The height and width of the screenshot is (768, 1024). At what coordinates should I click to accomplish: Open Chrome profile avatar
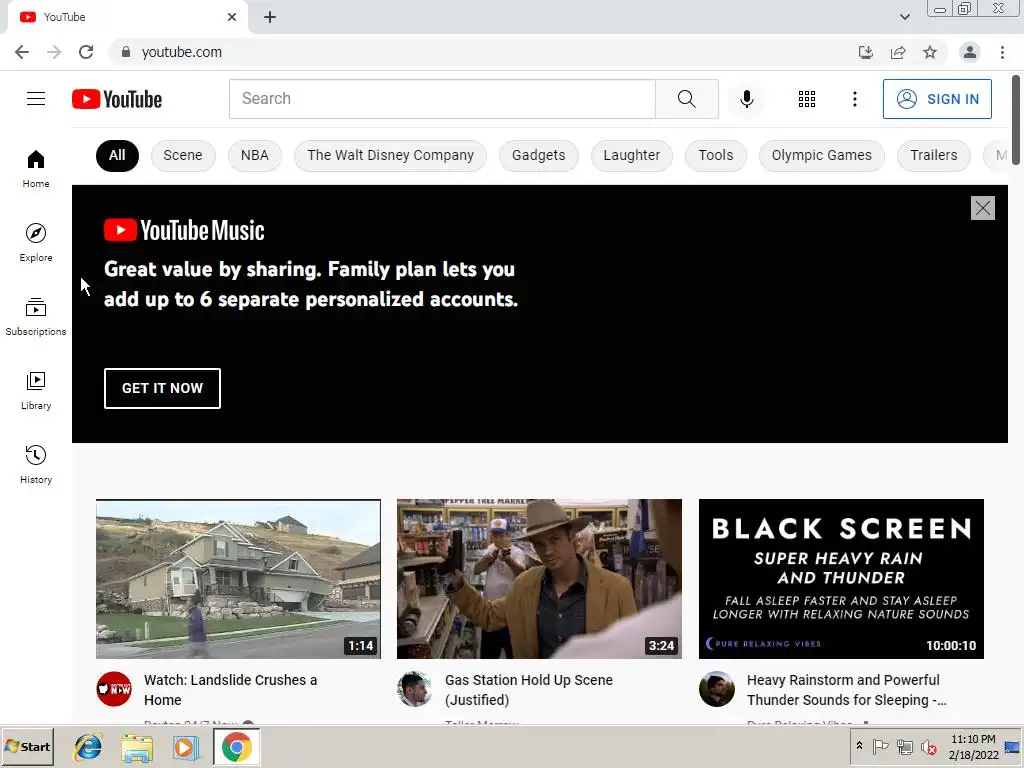(970, 52)
